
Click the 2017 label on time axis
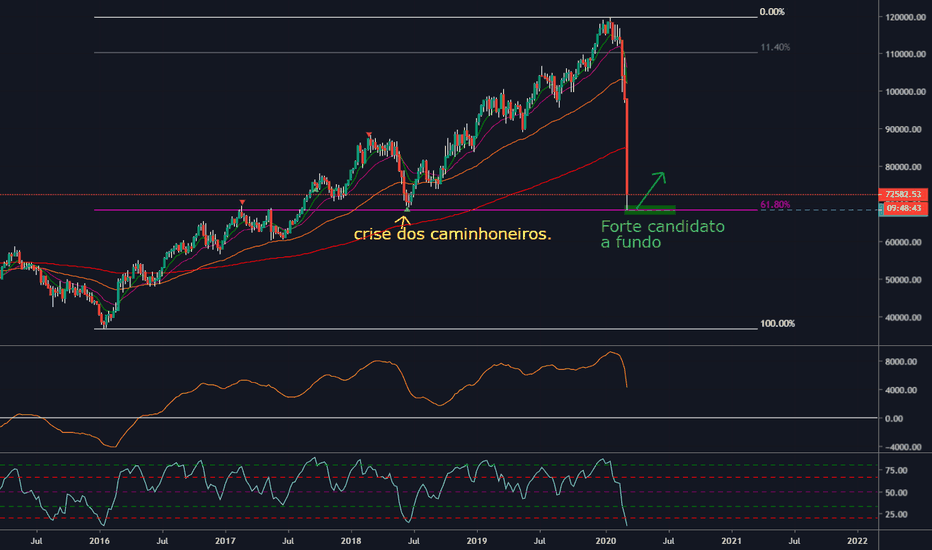point(225,540)
